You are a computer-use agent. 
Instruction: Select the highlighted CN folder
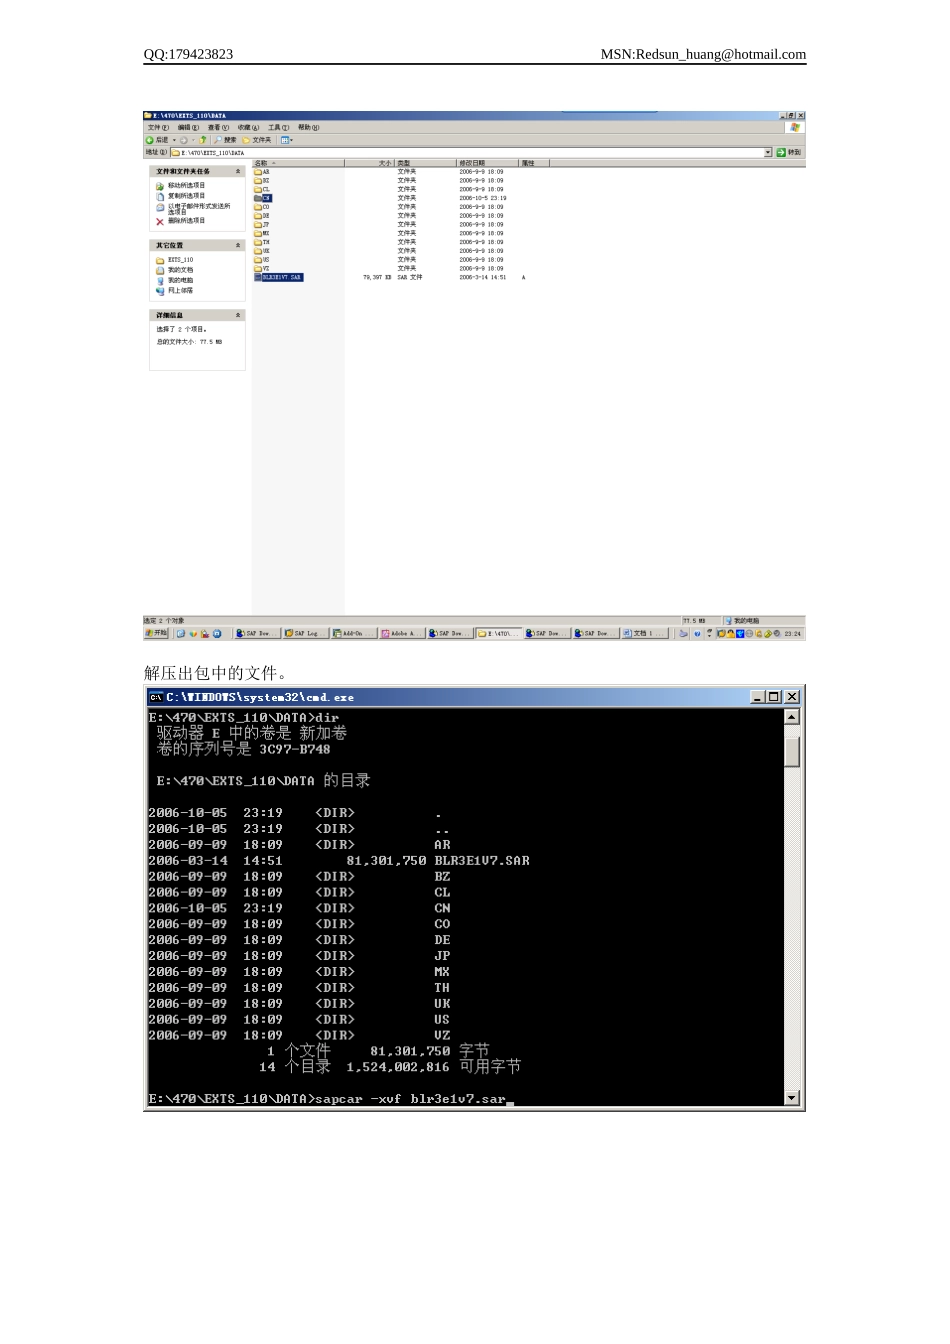pos(263,198)
